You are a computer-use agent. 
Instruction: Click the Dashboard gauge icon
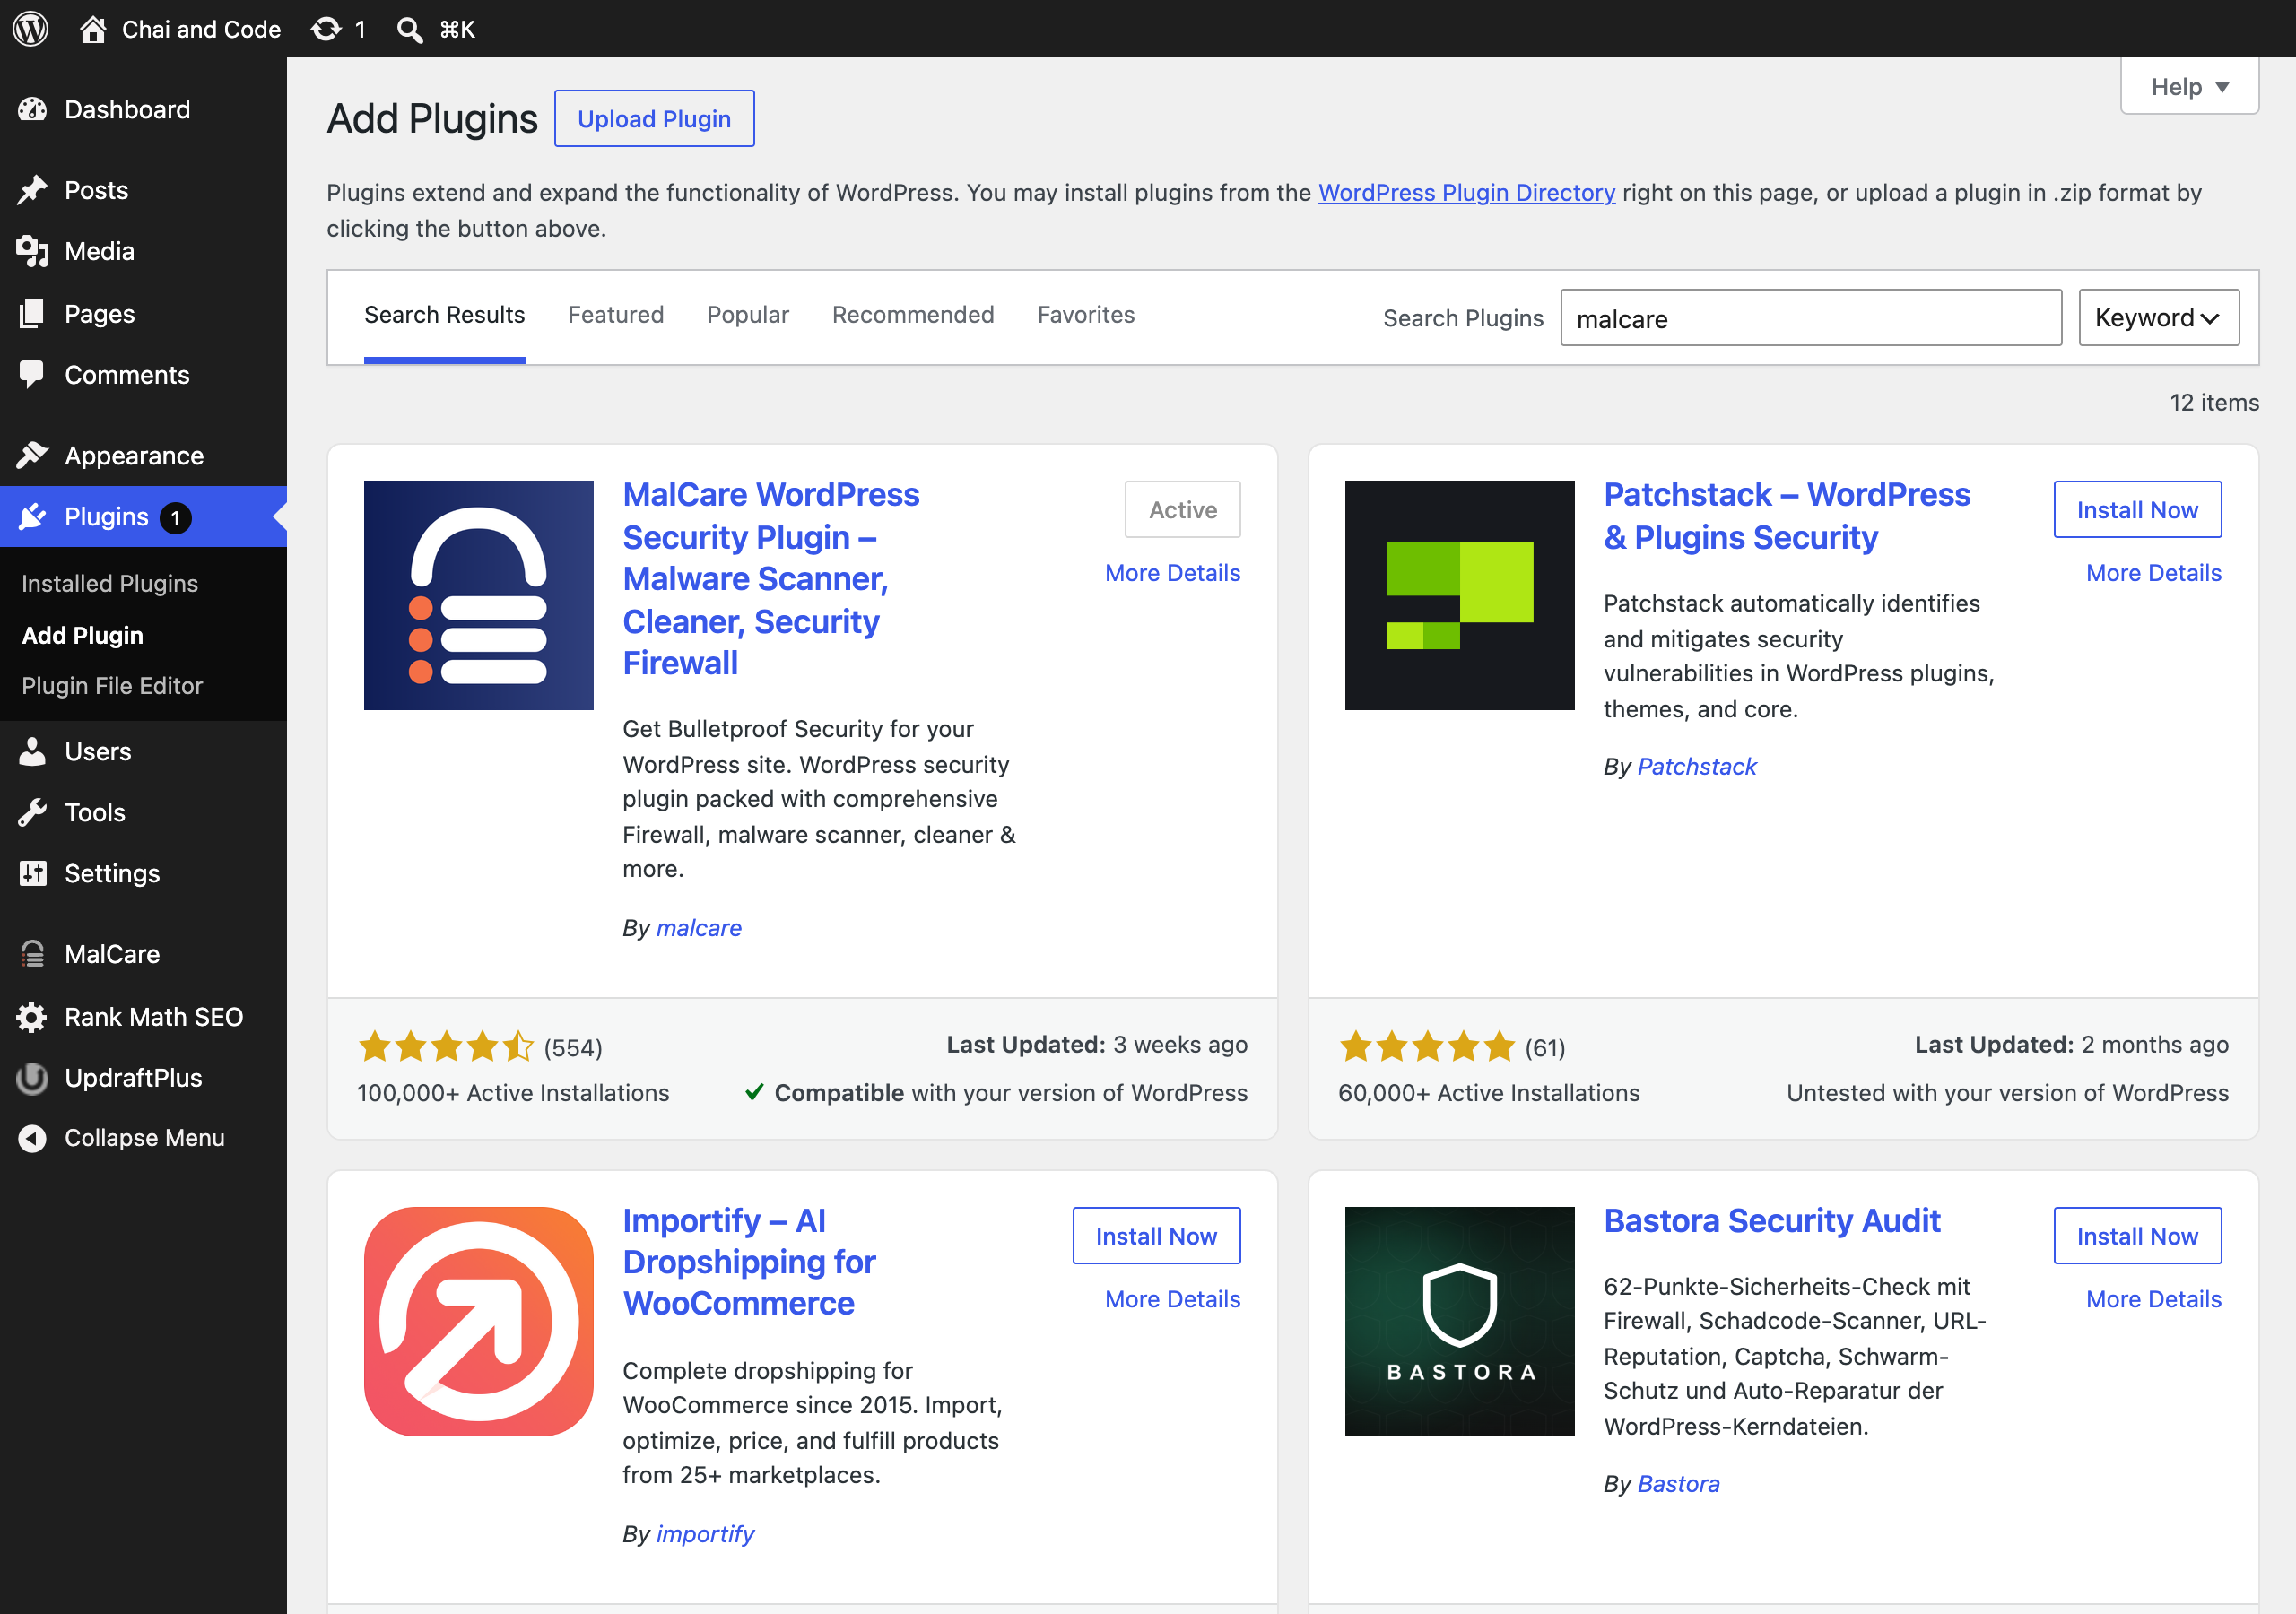(x=33, y=109)
